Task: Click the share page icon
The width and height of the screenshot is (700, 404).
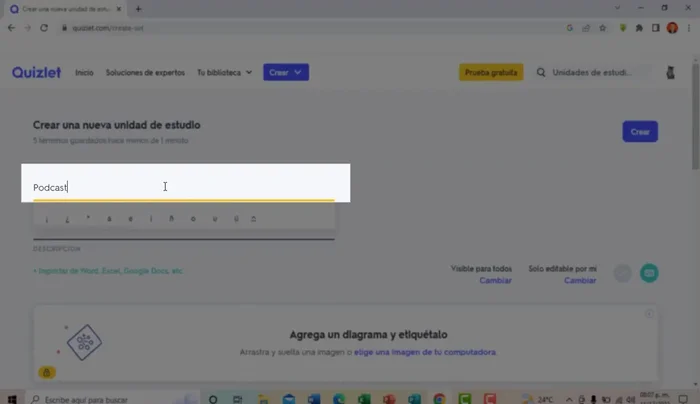Action: [586, 28]
